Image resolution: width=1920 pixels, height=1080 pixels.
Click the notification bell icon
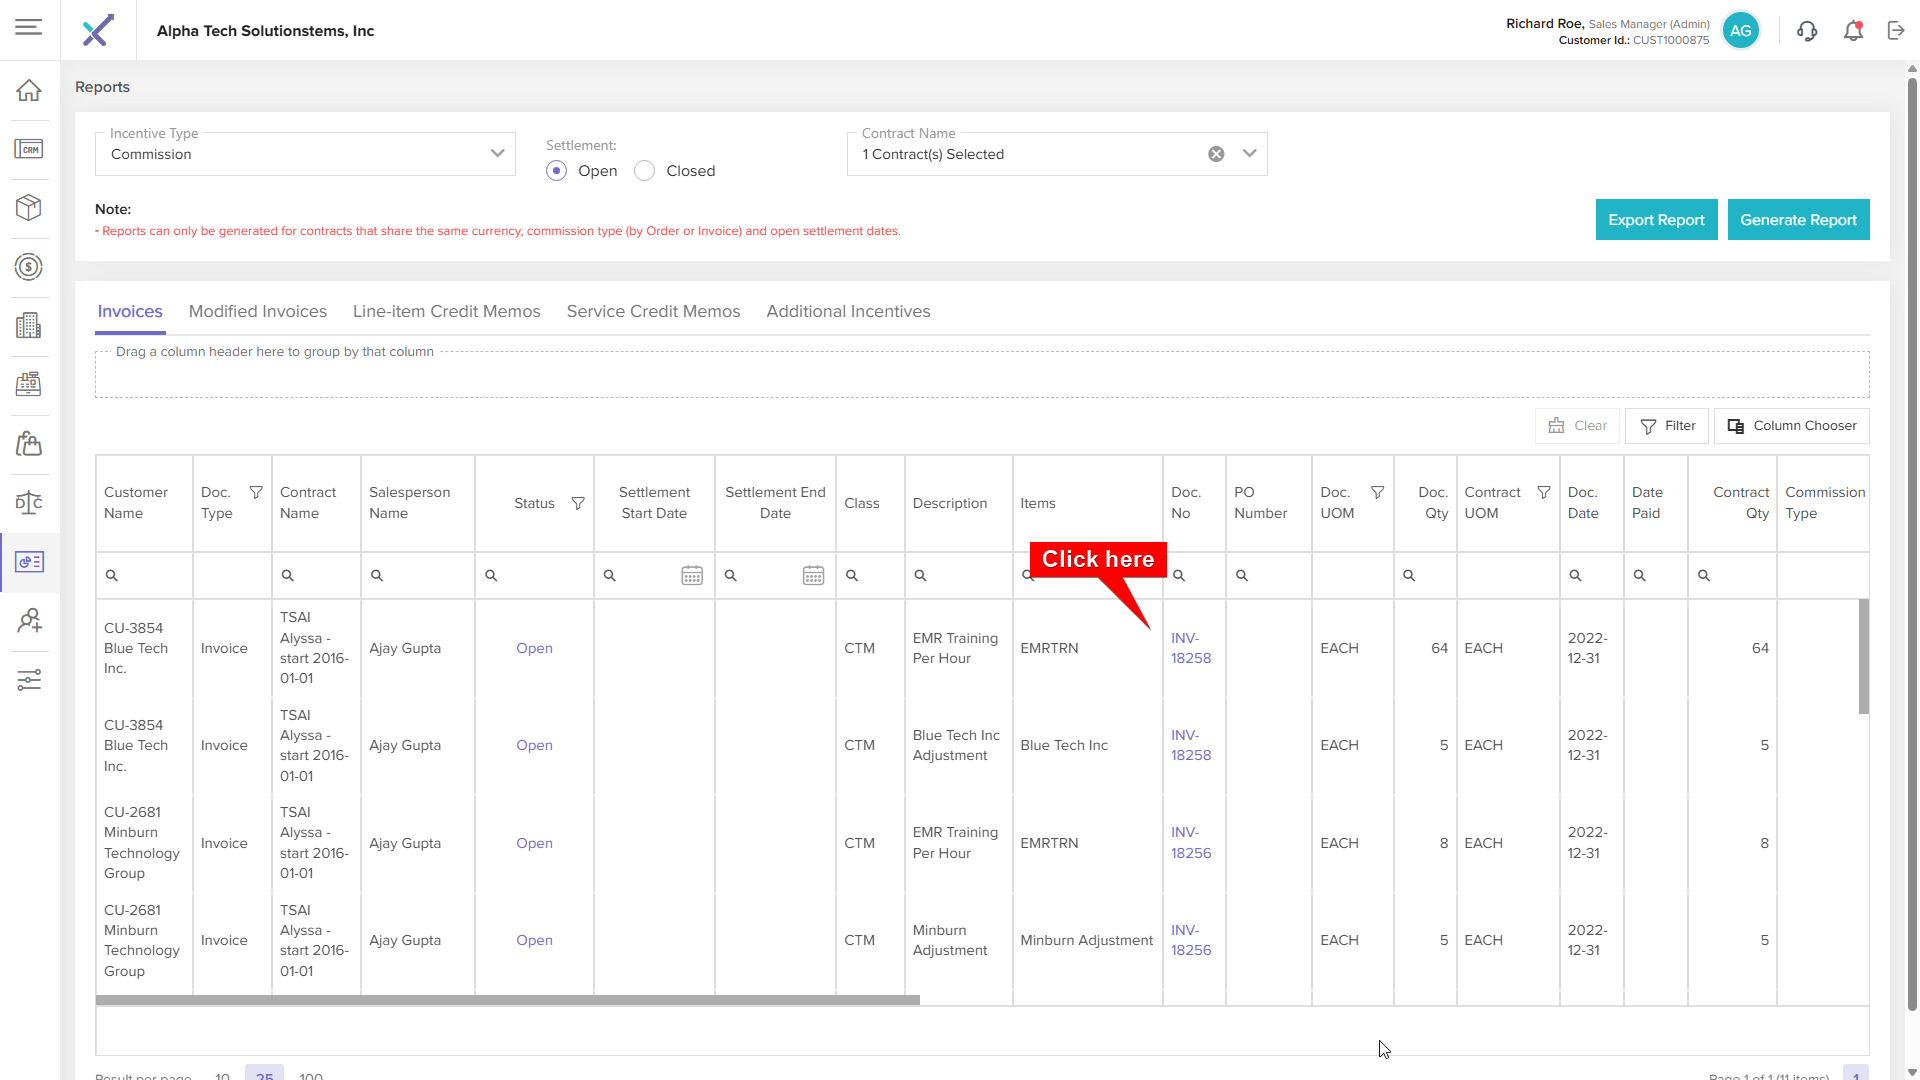1853,31
